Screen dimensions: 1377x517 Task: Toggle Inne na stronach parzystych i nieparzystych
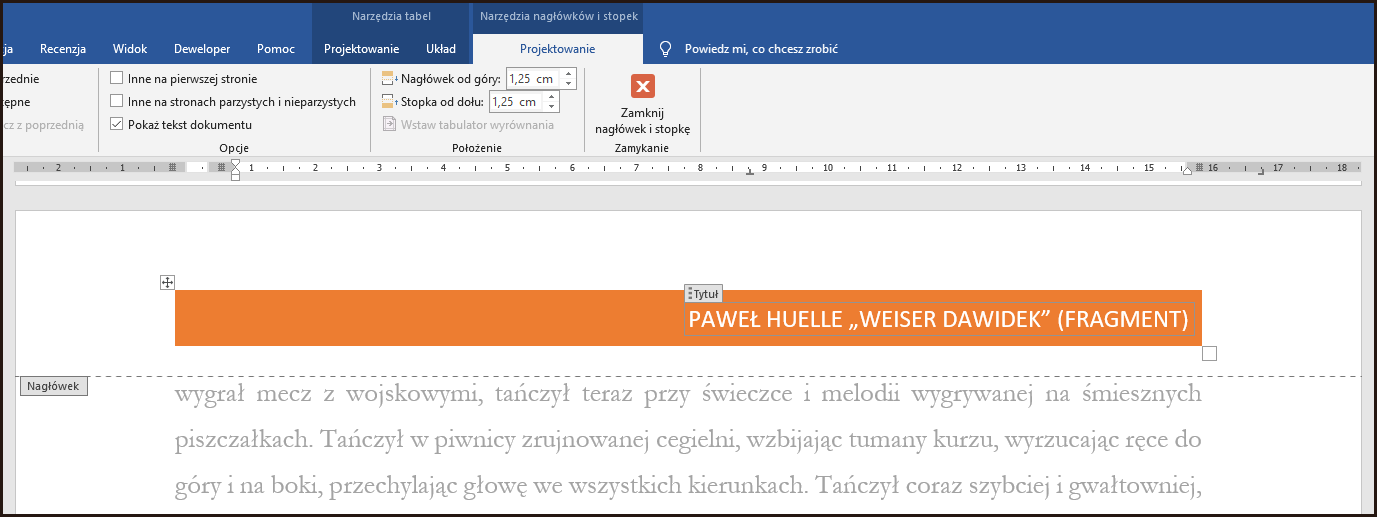point(117,101)
